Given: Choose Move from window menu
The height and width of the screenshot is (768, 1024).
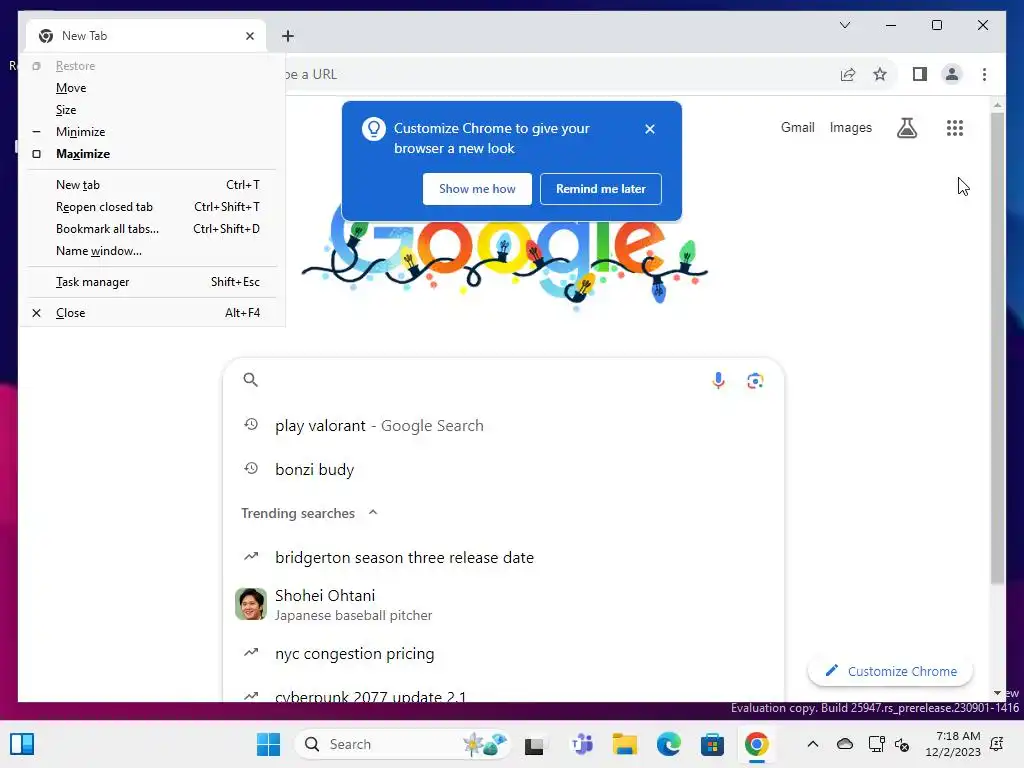Looking at the screenshot, I should [152, 88].
